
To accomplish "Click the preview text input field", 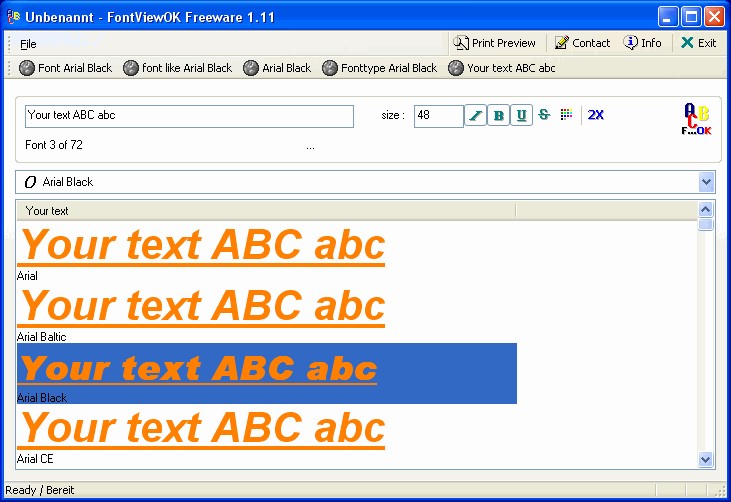I will point(189,116).
